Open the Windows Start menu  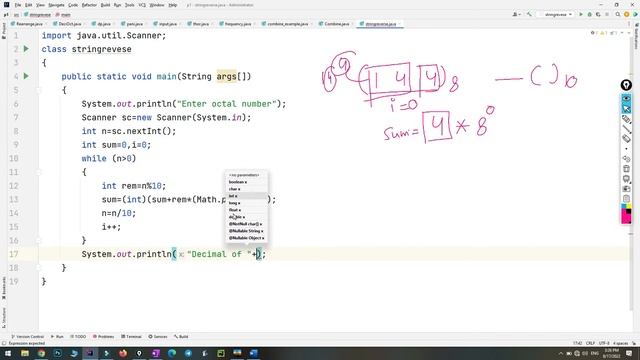point(8,353)
